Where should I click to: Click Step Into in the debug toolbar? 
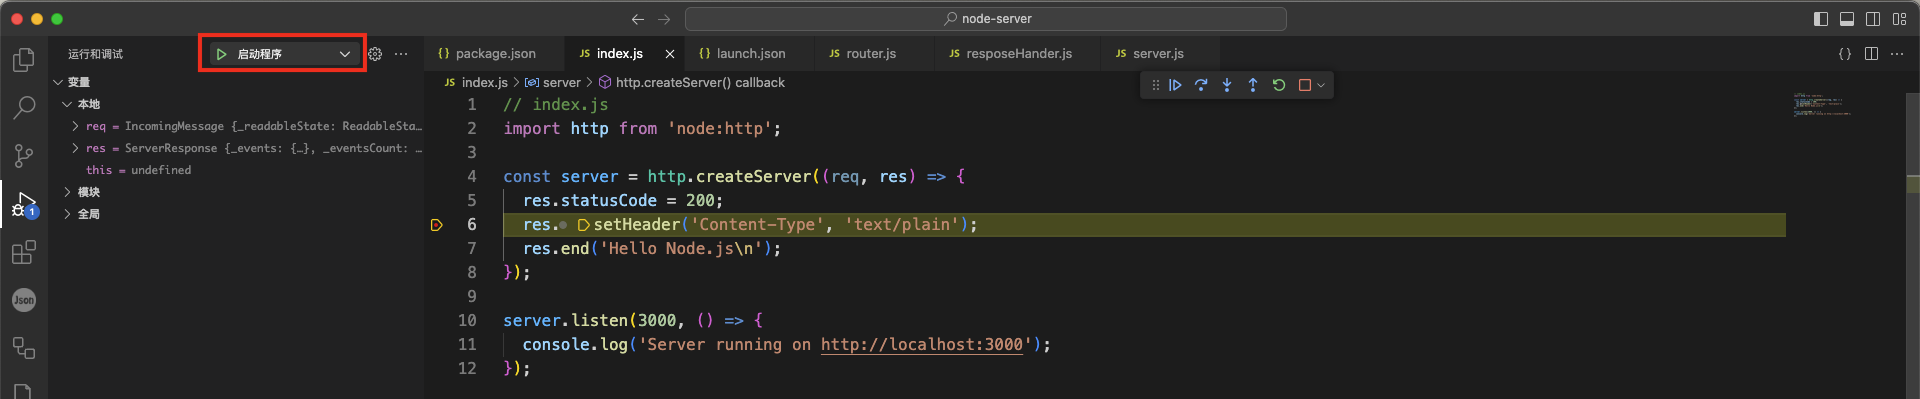click(x=1227, y=85)
